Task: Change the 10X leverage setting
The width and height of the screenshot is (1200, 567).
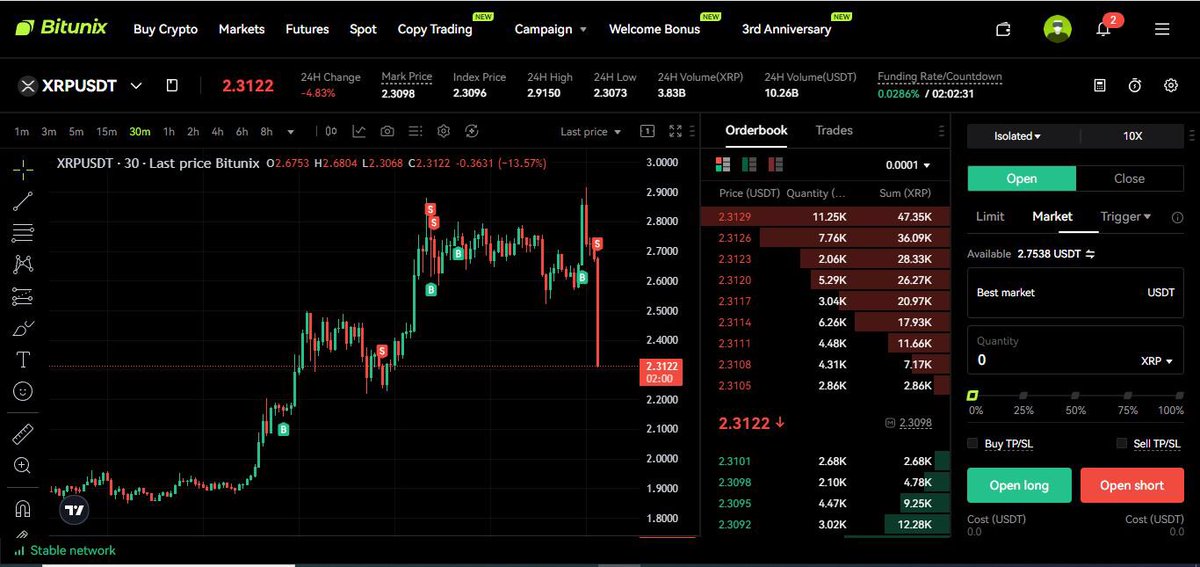Action: click(x=1132, y=136)
